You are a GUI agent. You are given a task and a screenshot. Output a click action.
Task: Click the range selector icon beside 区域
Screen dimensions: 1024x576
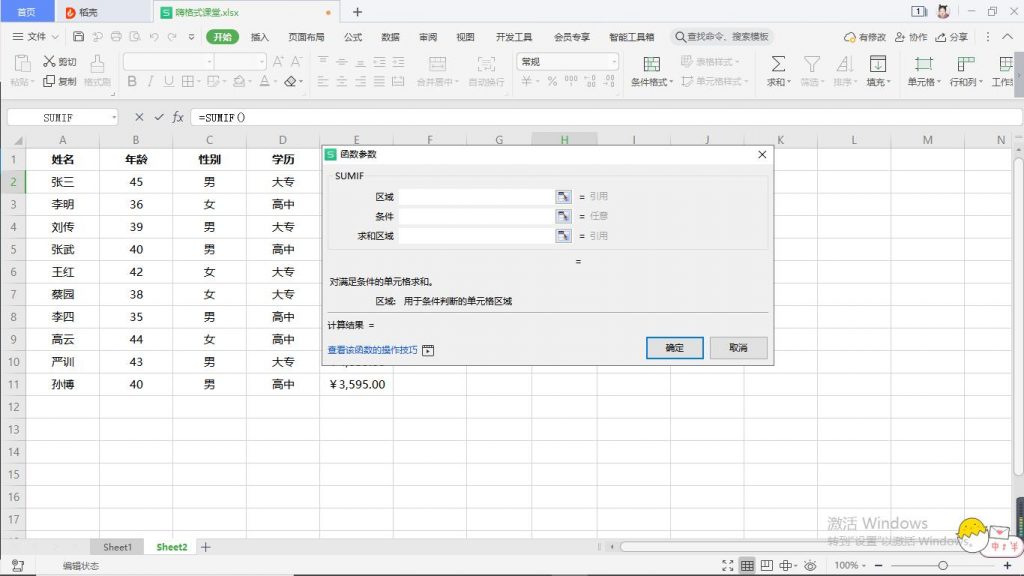[x=561, y=196]
